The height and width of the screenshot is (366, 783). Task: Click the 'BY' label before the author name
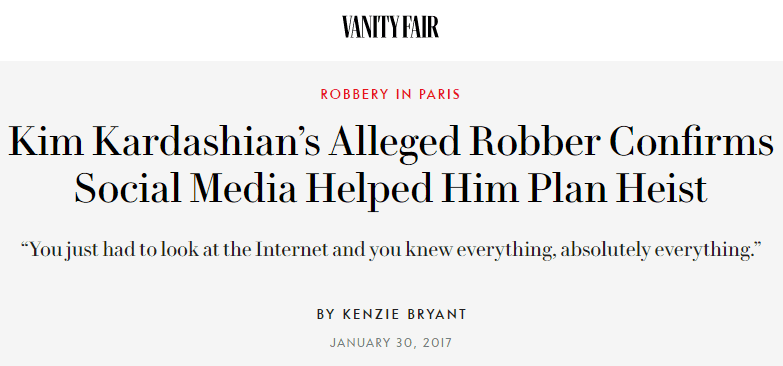click(325, 314)
